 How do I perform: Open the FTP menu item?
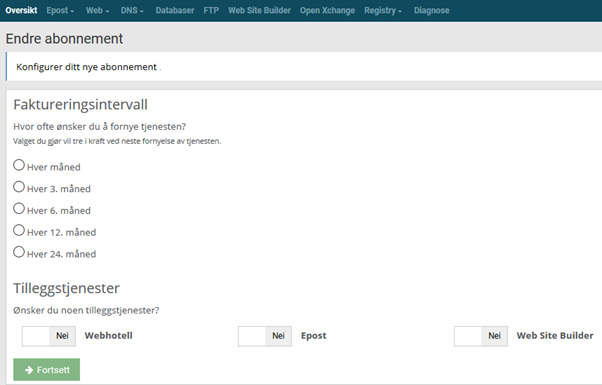point(211,10)
